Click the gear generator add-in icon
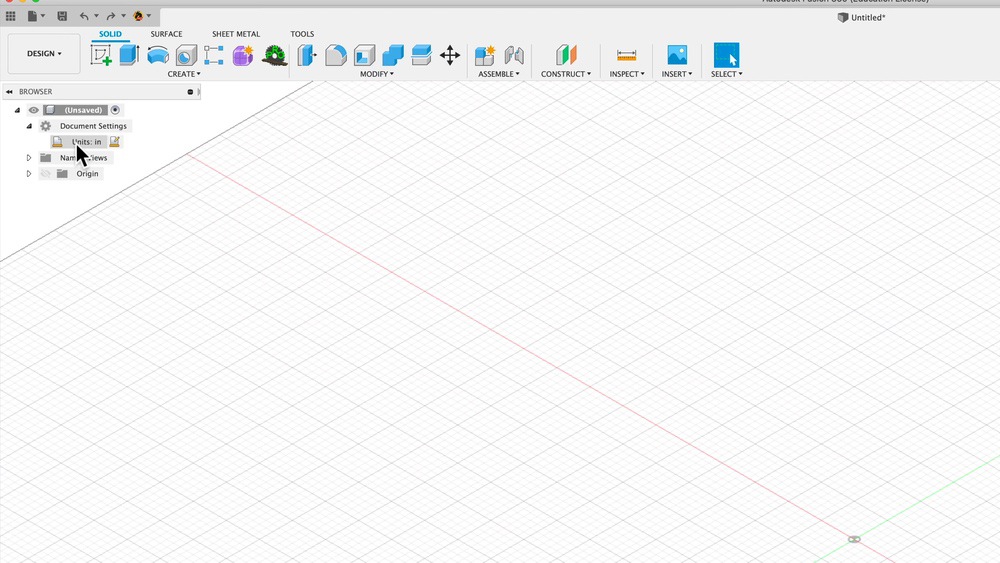This screenshot has width=1000, height=563. [x=274, y=55]
